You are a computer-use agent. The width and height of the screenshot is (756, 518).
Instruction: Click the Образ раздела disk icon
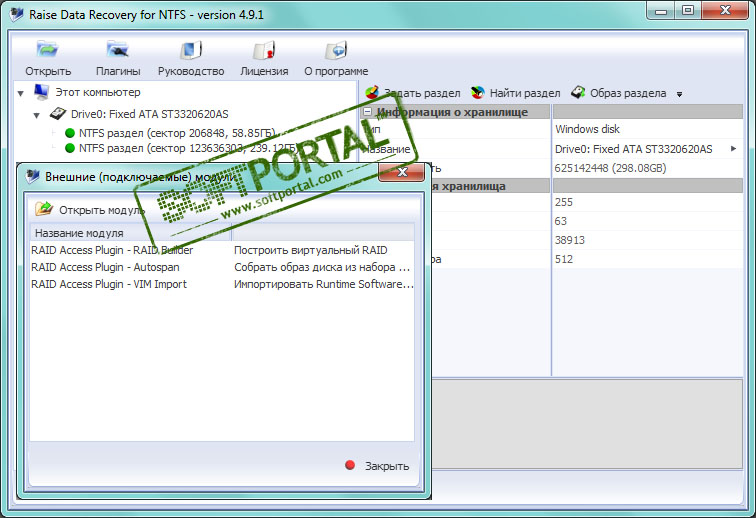point(578,92)
